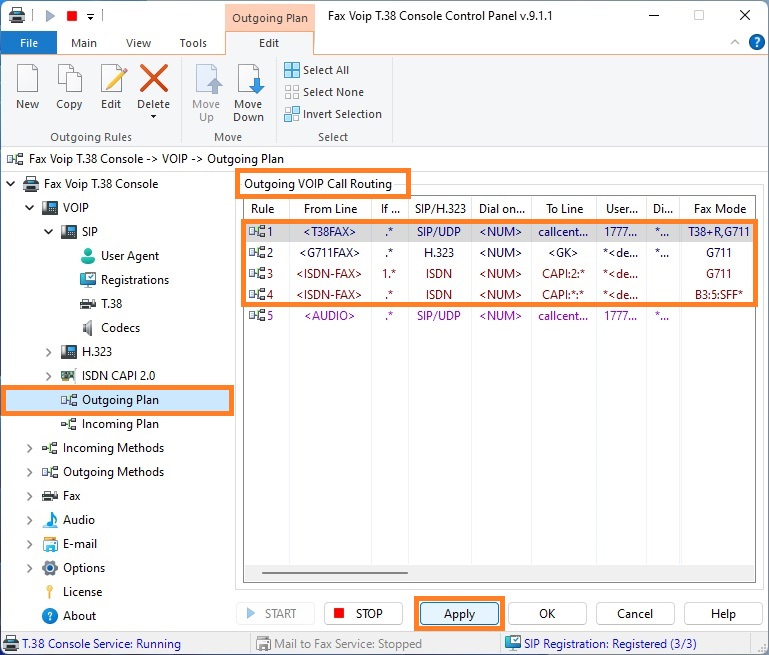Collapse the Fax Voip T.38 Console root node
The image size is (769, 655).
10,184
